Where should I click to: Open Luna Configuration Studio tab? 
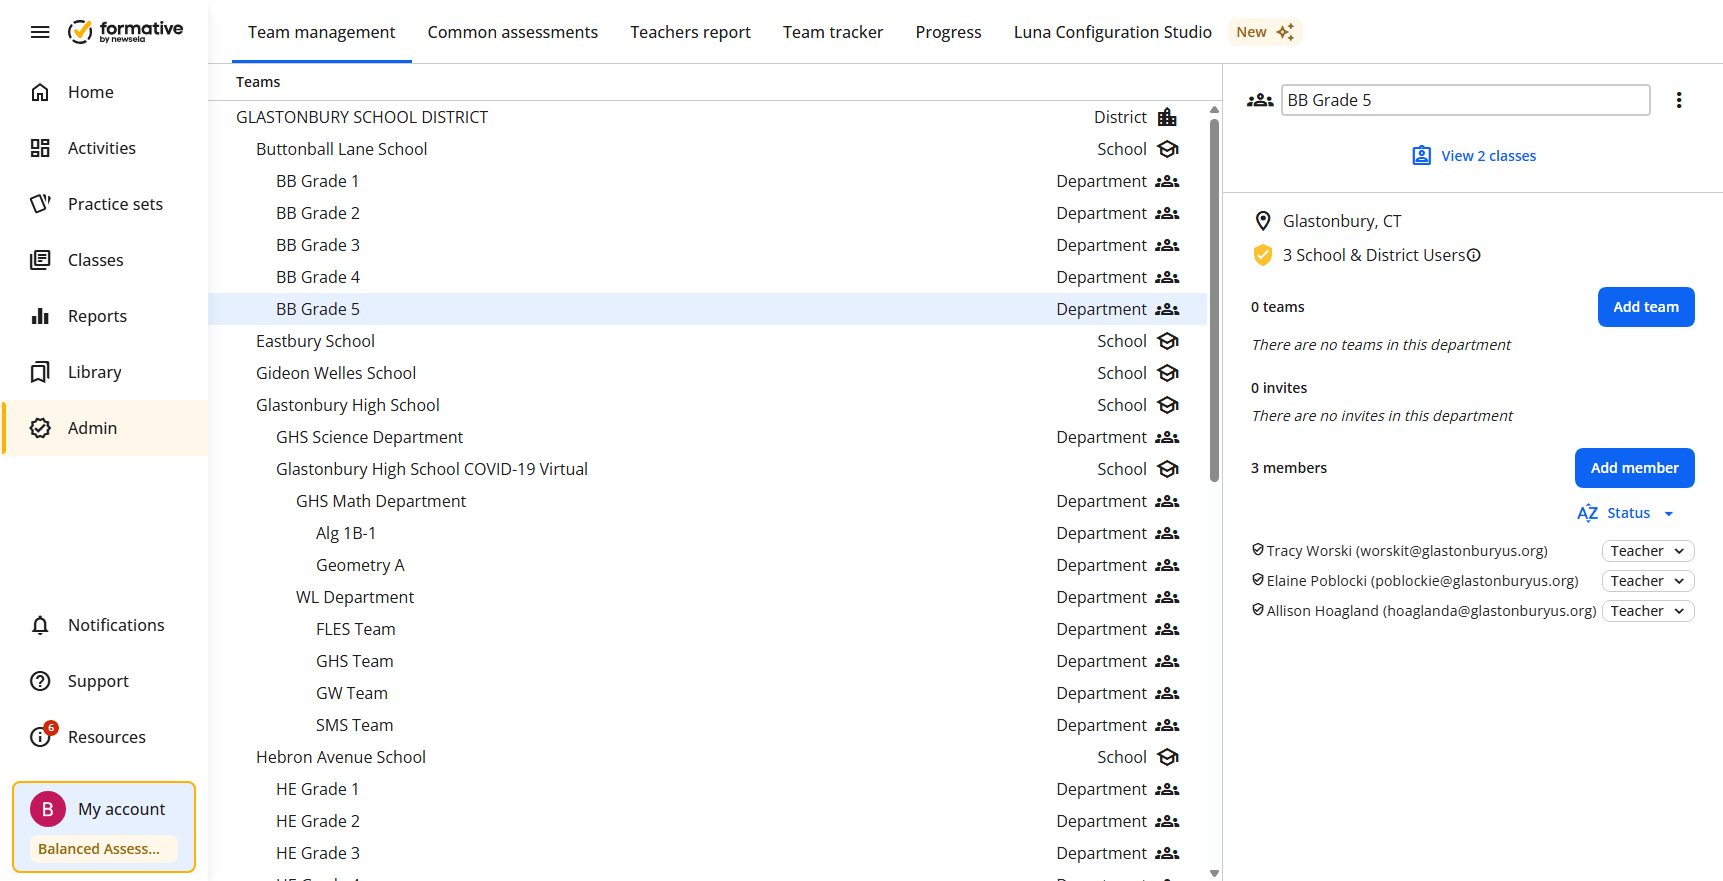click(x=1113, y=32)
